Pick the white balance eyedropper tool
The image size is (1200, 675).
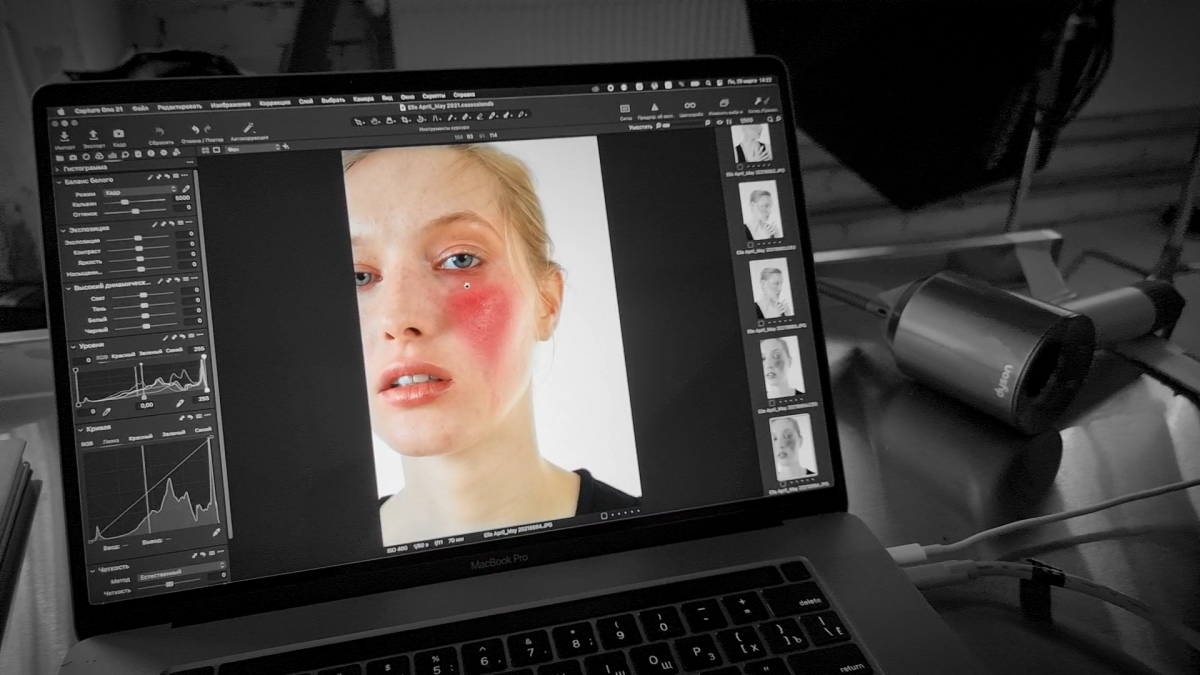187,189
